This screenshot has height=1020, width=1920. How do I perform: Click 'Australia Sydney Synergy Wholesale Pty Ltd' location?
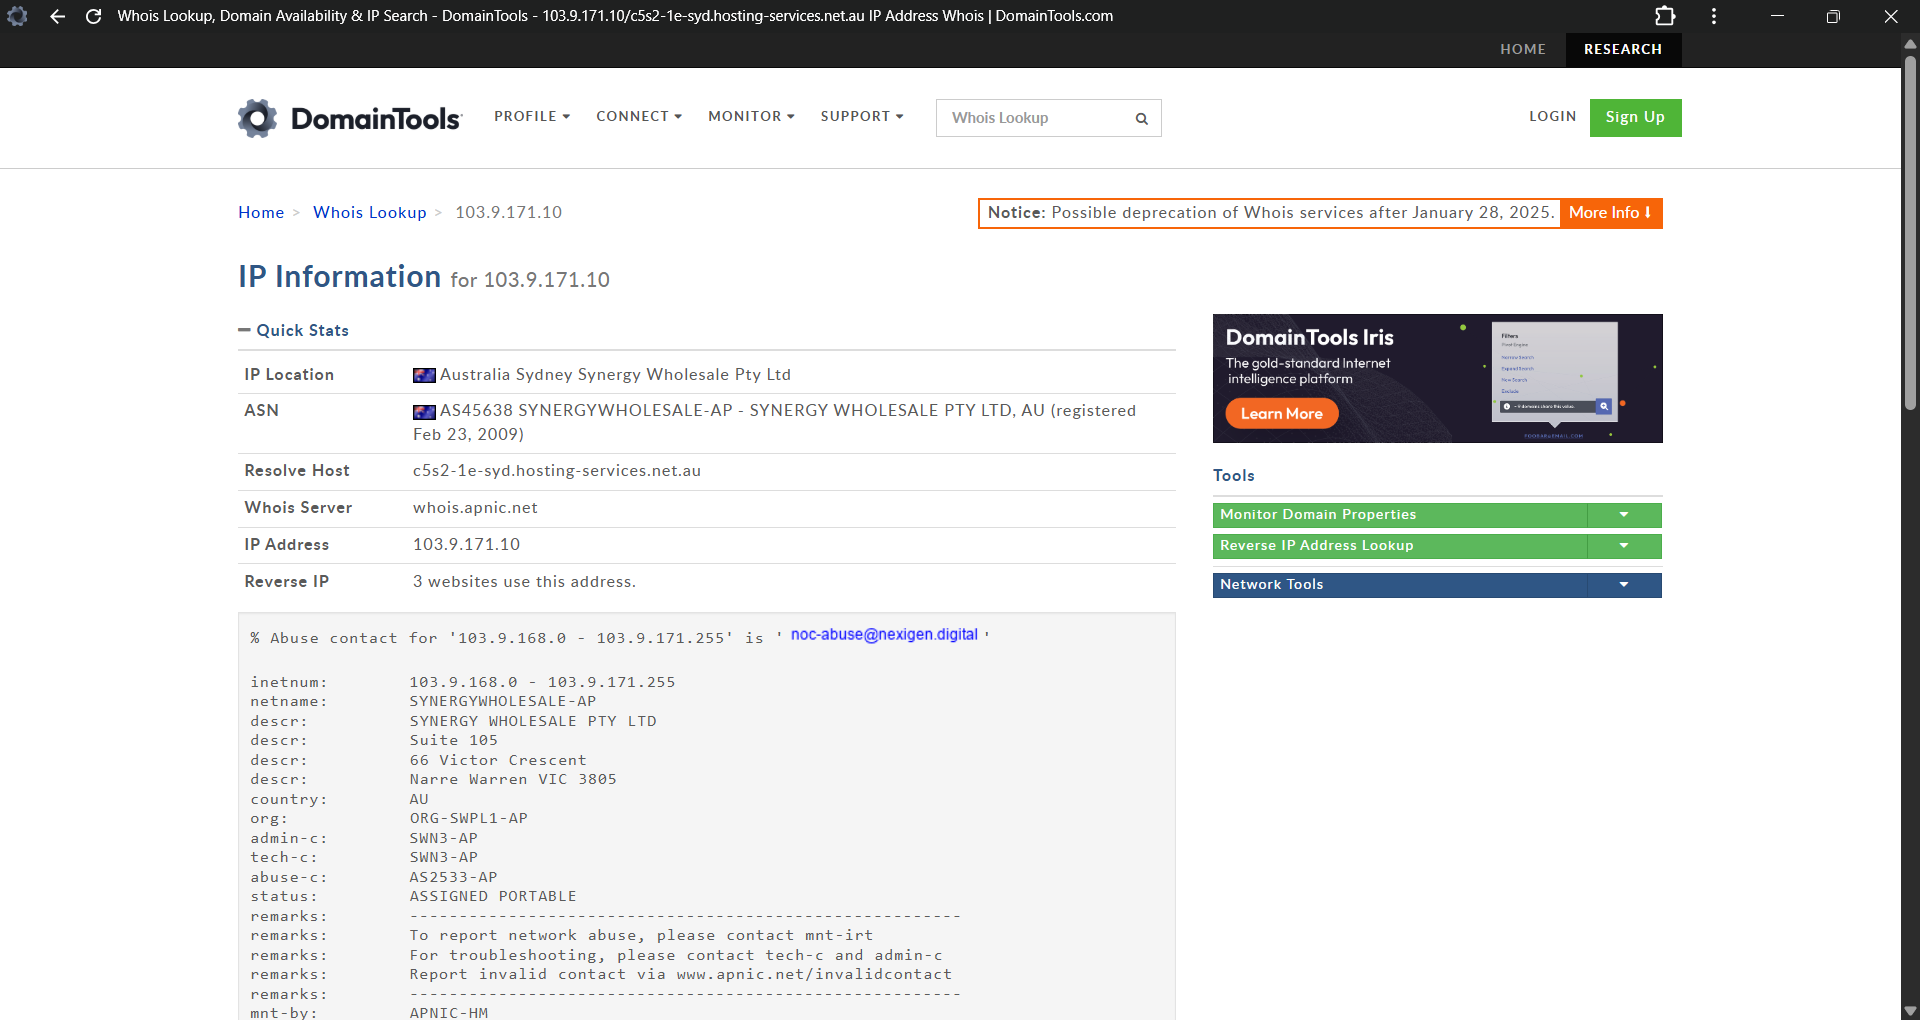tap(615, 375)
